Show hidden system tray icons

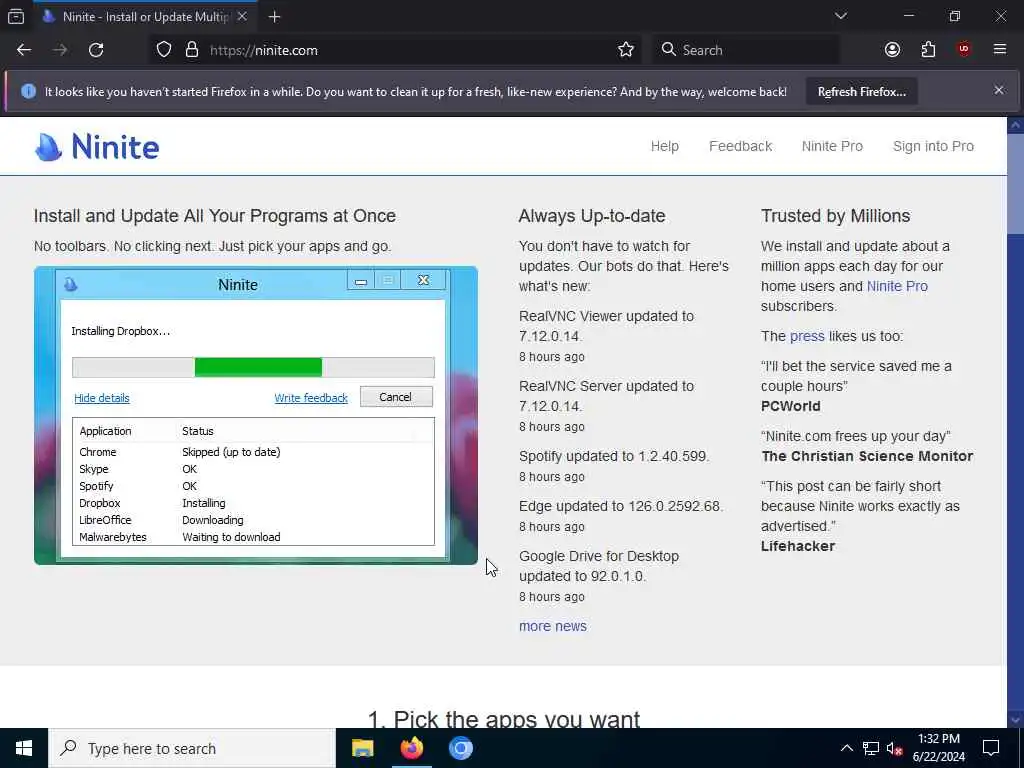coord(846,748)
